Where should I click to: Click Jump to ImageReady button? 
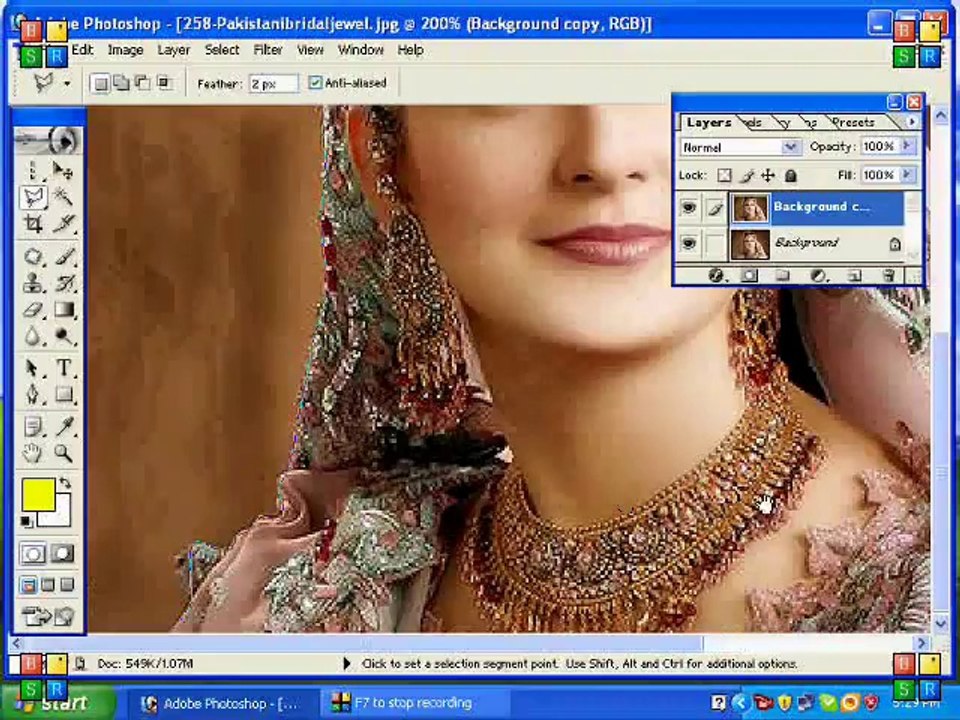(x=49, y=615)
